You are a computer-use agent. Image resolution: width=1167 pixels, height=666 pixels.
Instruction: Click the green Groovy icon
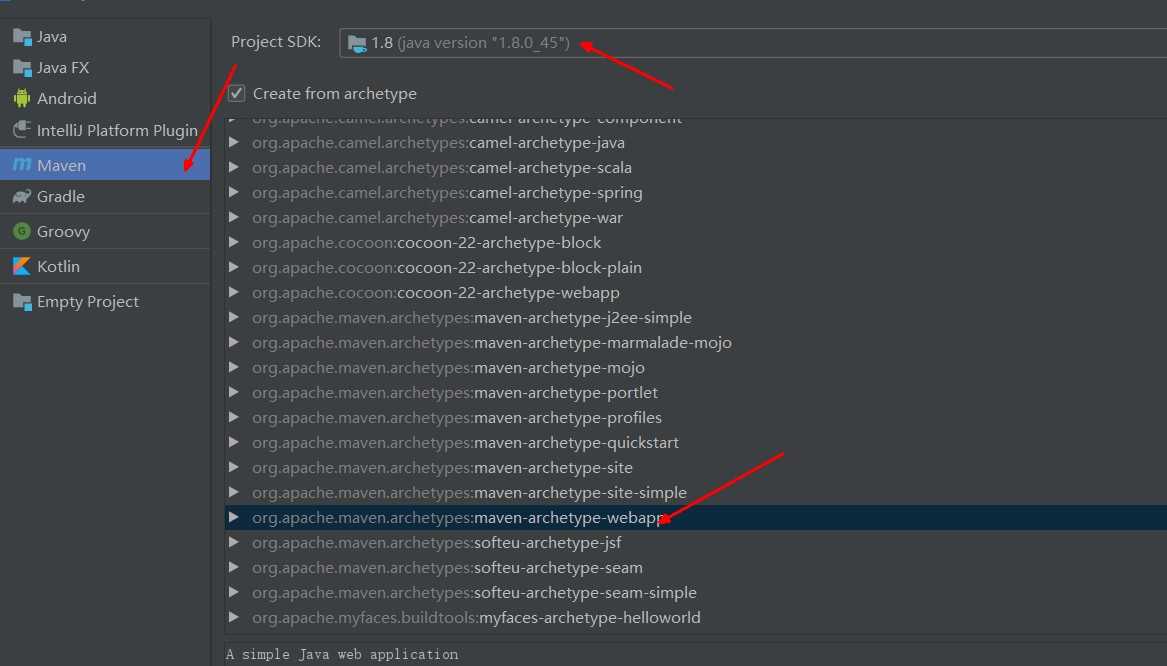point(22,231)
